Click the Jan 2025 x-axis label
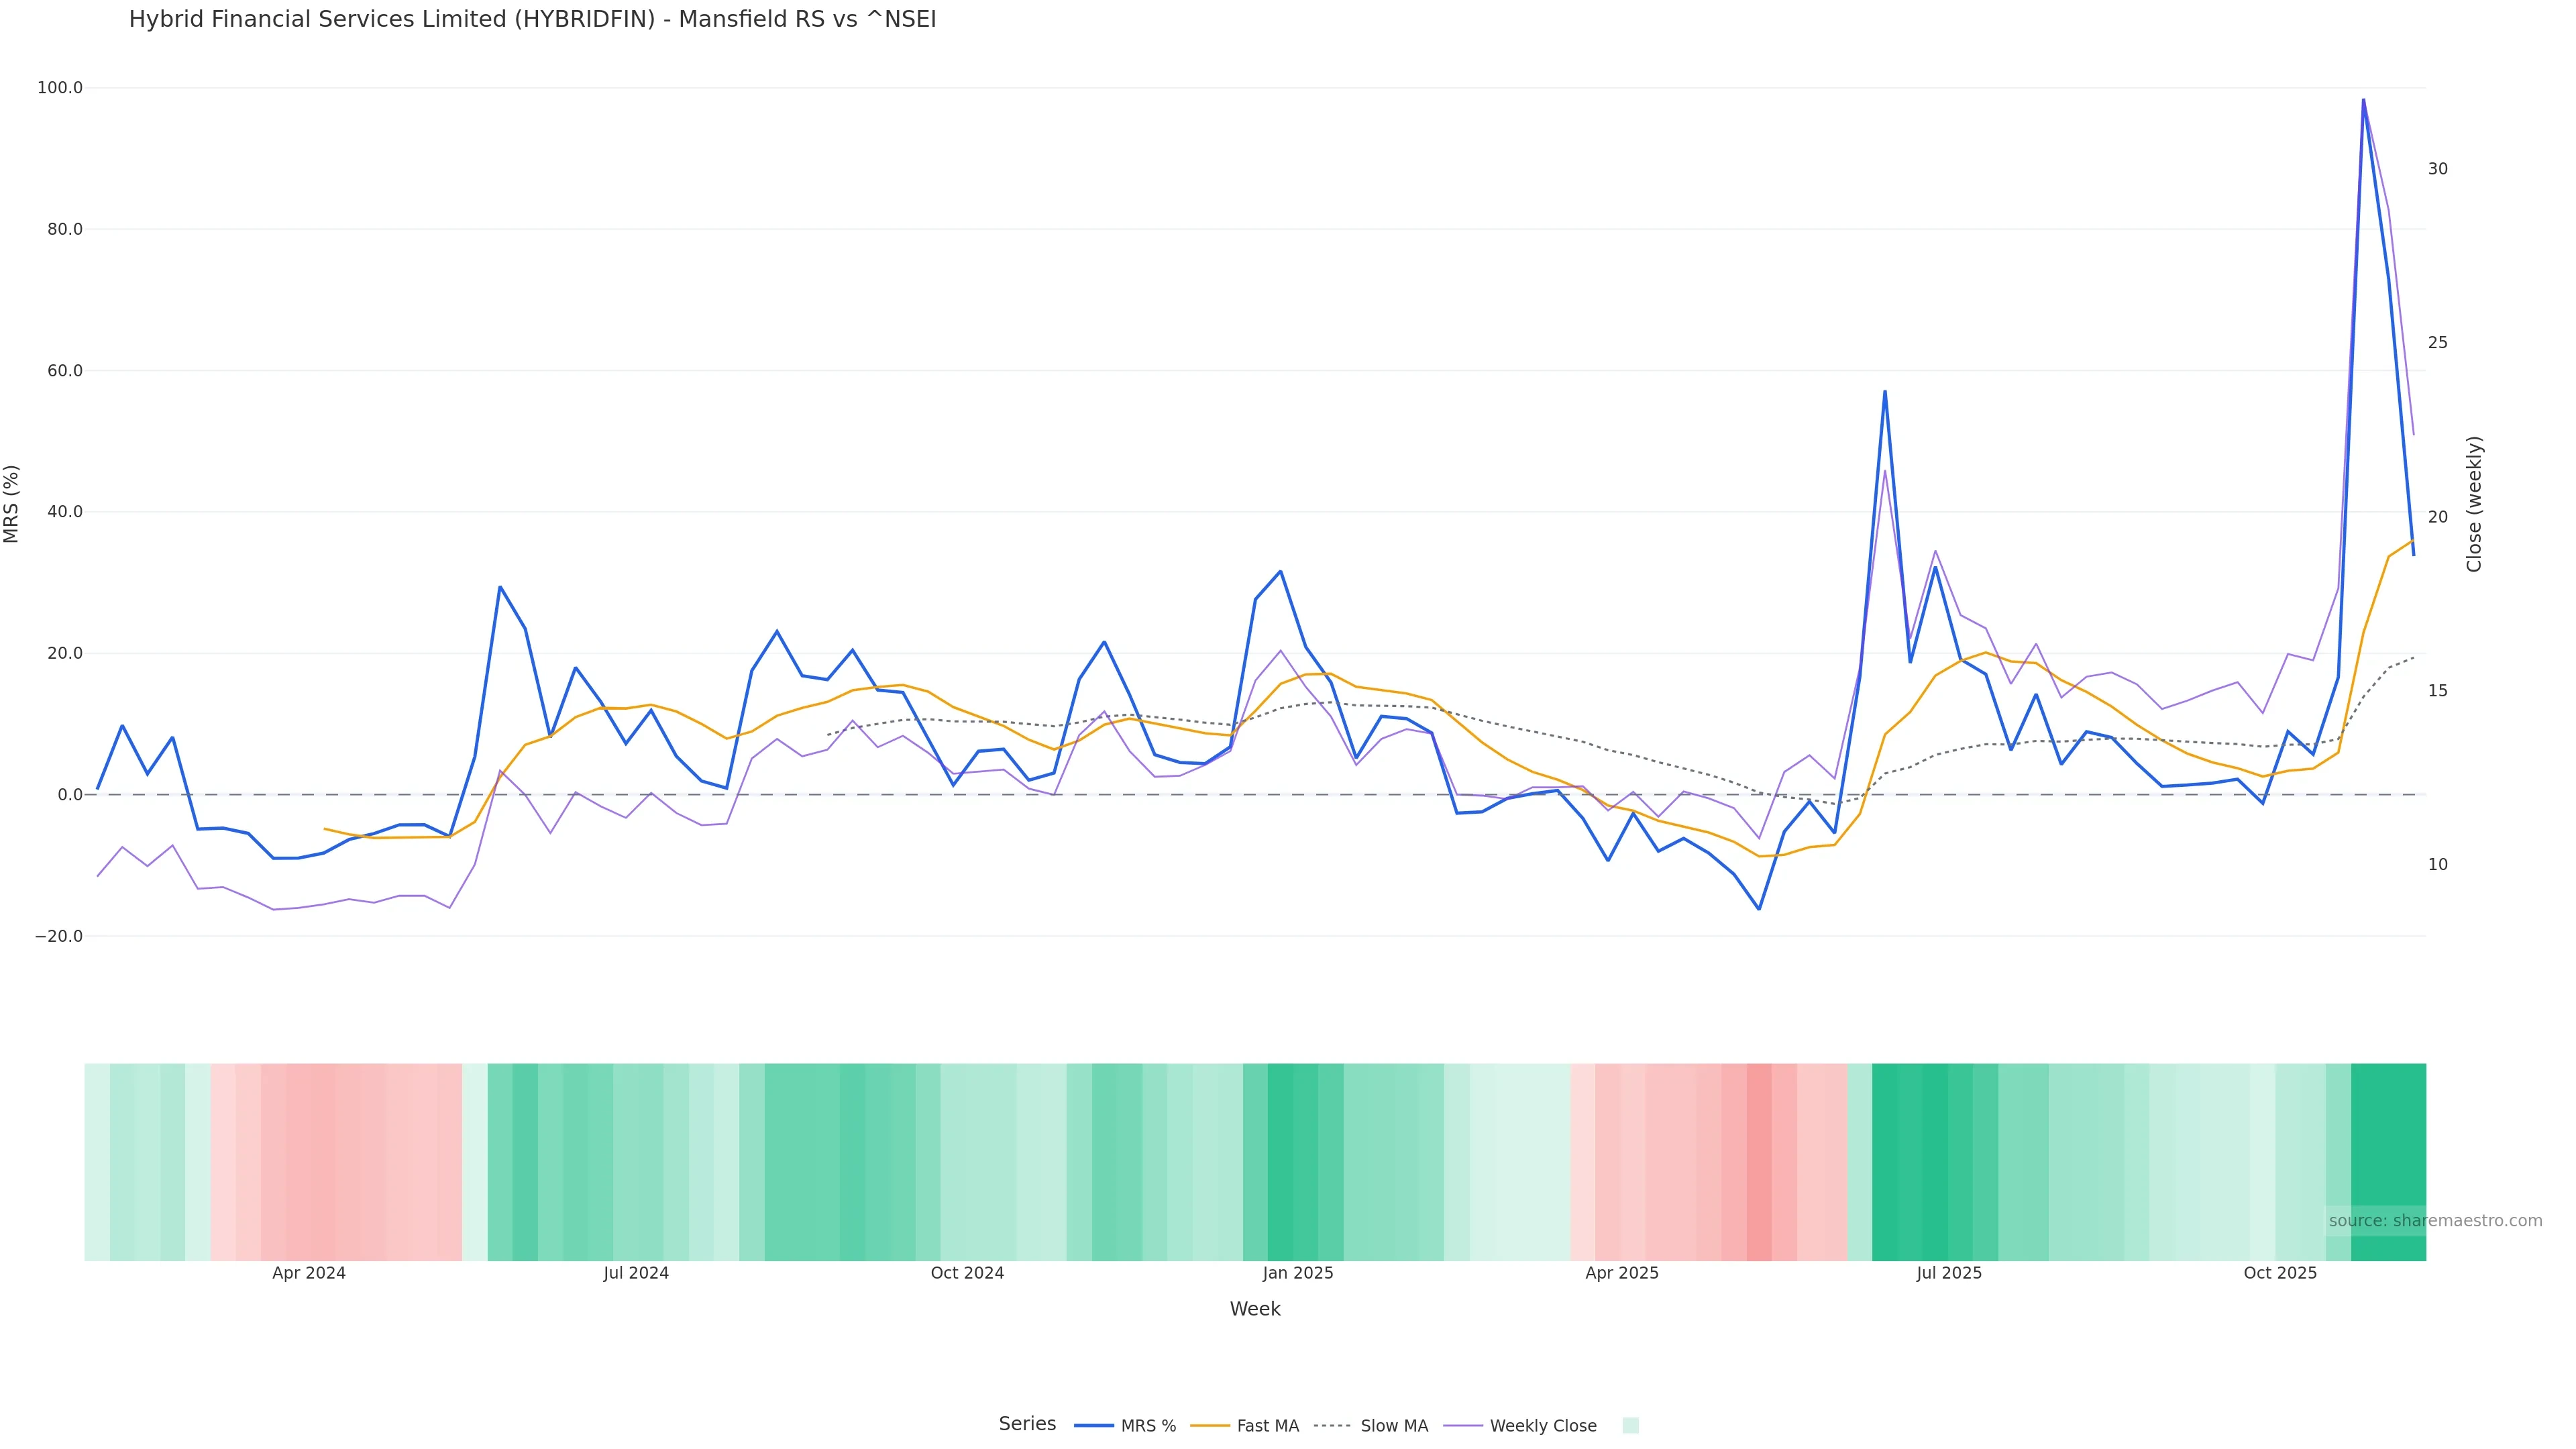Image resolution: width=2576 pixels, height=1449 pixels. point(1297,1274)
